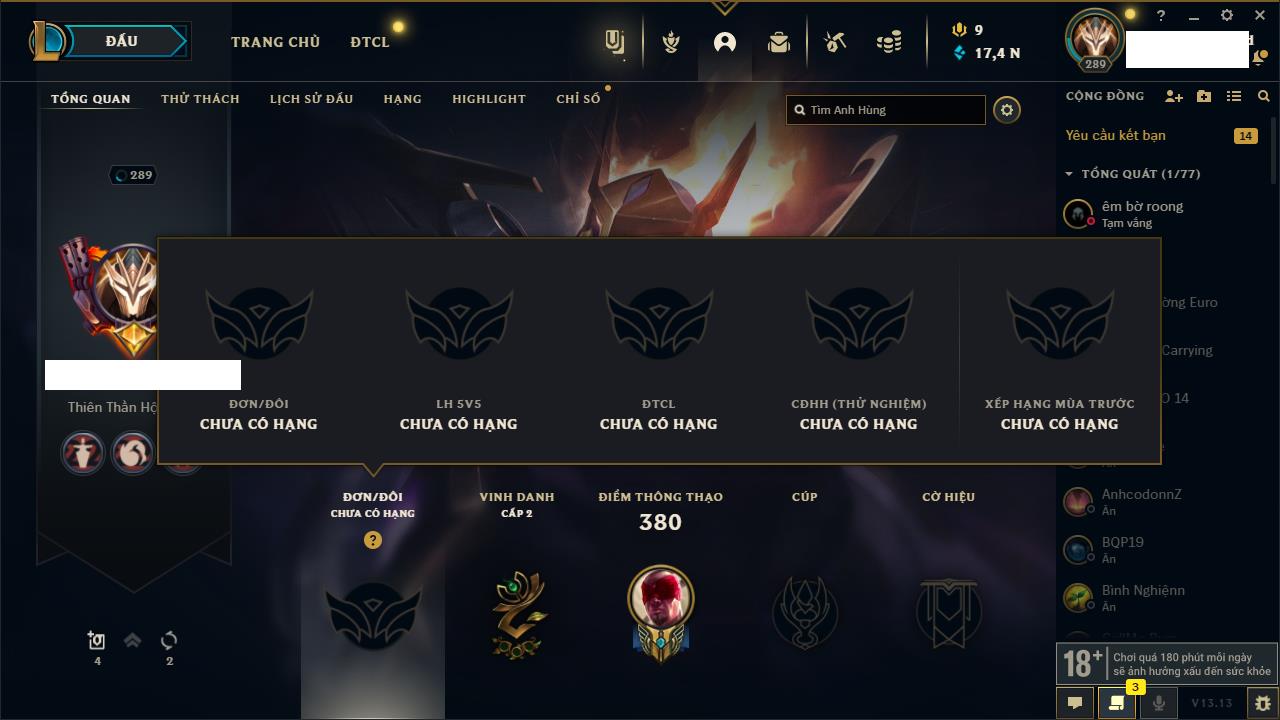The width and height of the screenshot is (1280, 720).
Task: Open the Profile icon in top bar
Action: click(725, 42)
